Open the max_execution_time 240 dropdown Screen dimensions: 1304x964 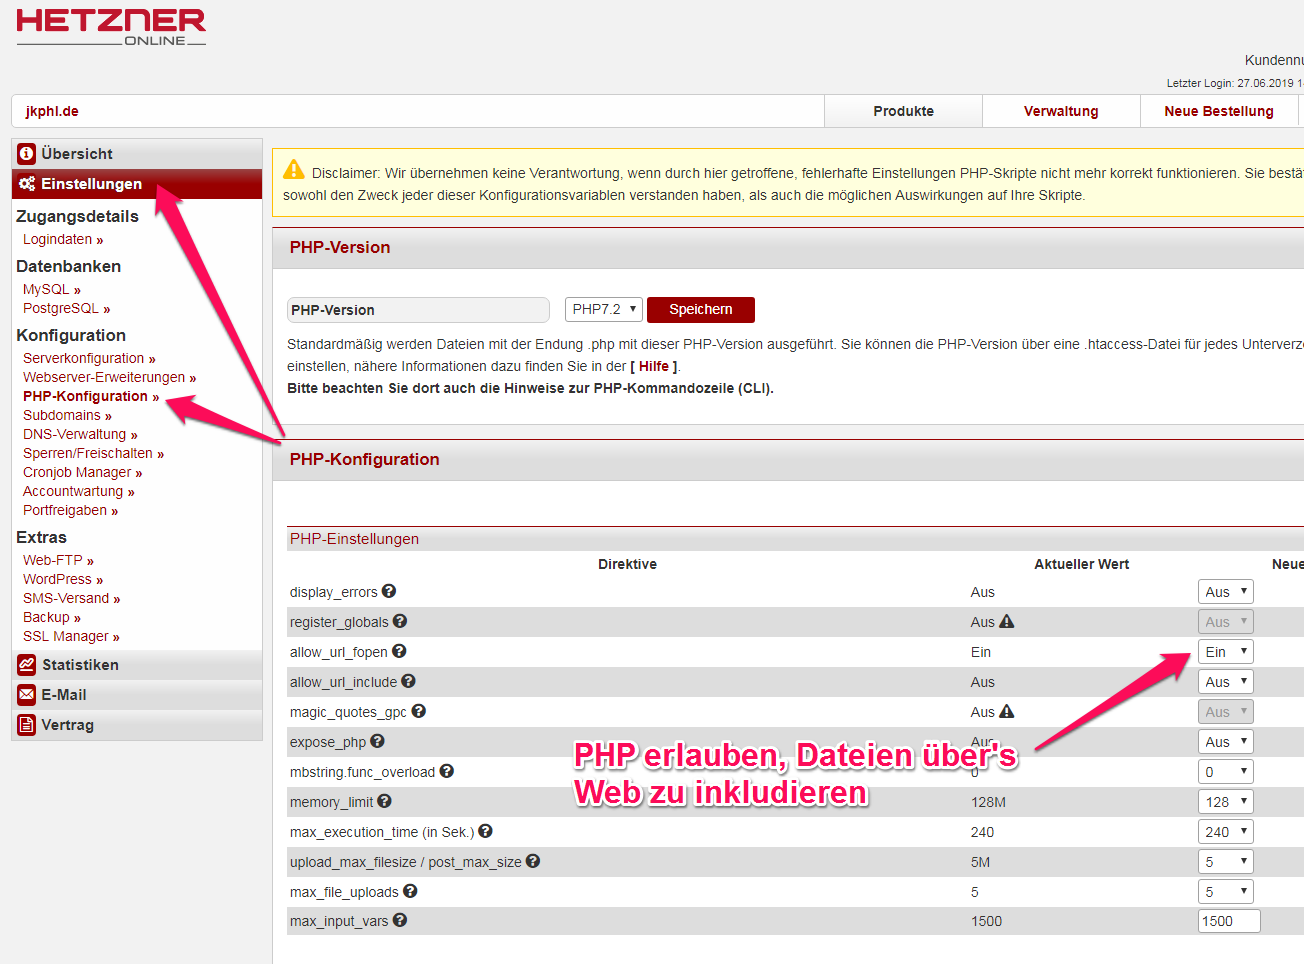click(1225, 831)
